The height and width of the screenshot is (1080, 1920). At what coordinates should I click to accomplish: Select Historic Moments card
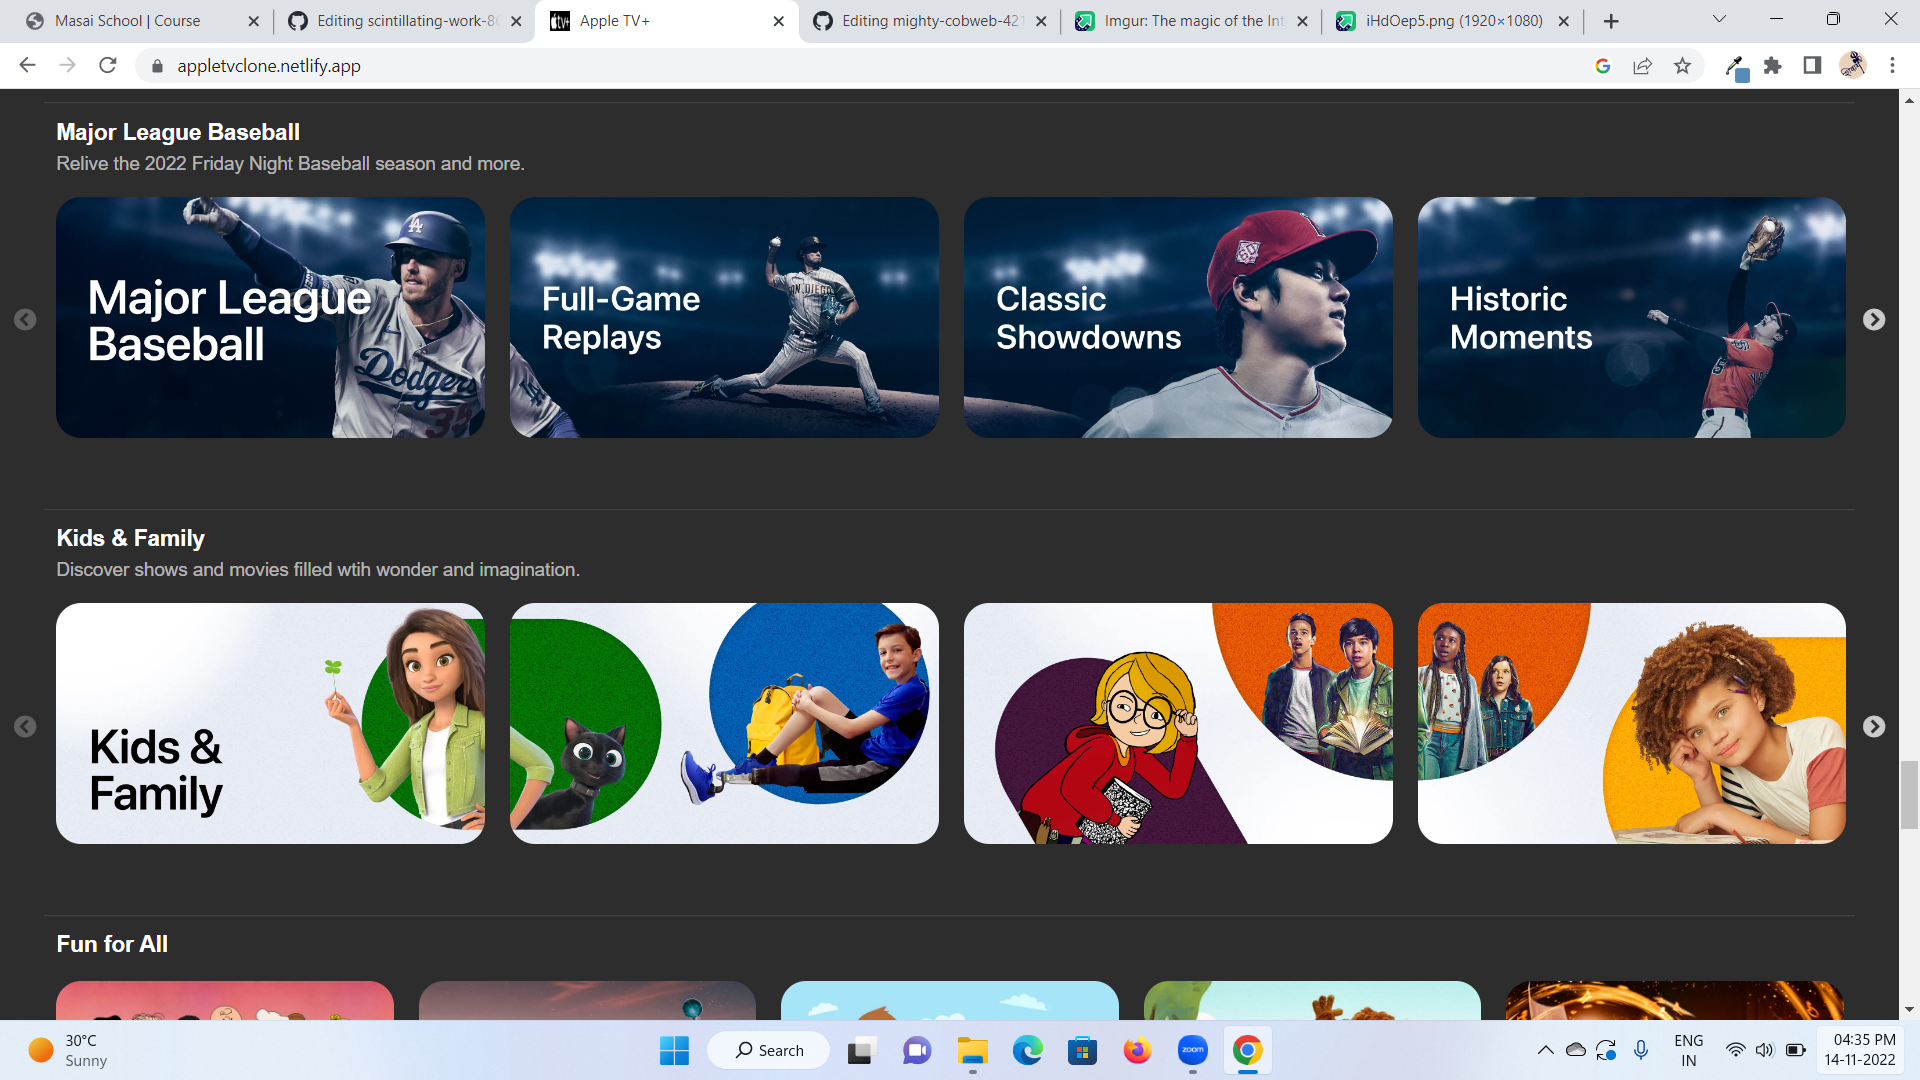[1631, 317]
